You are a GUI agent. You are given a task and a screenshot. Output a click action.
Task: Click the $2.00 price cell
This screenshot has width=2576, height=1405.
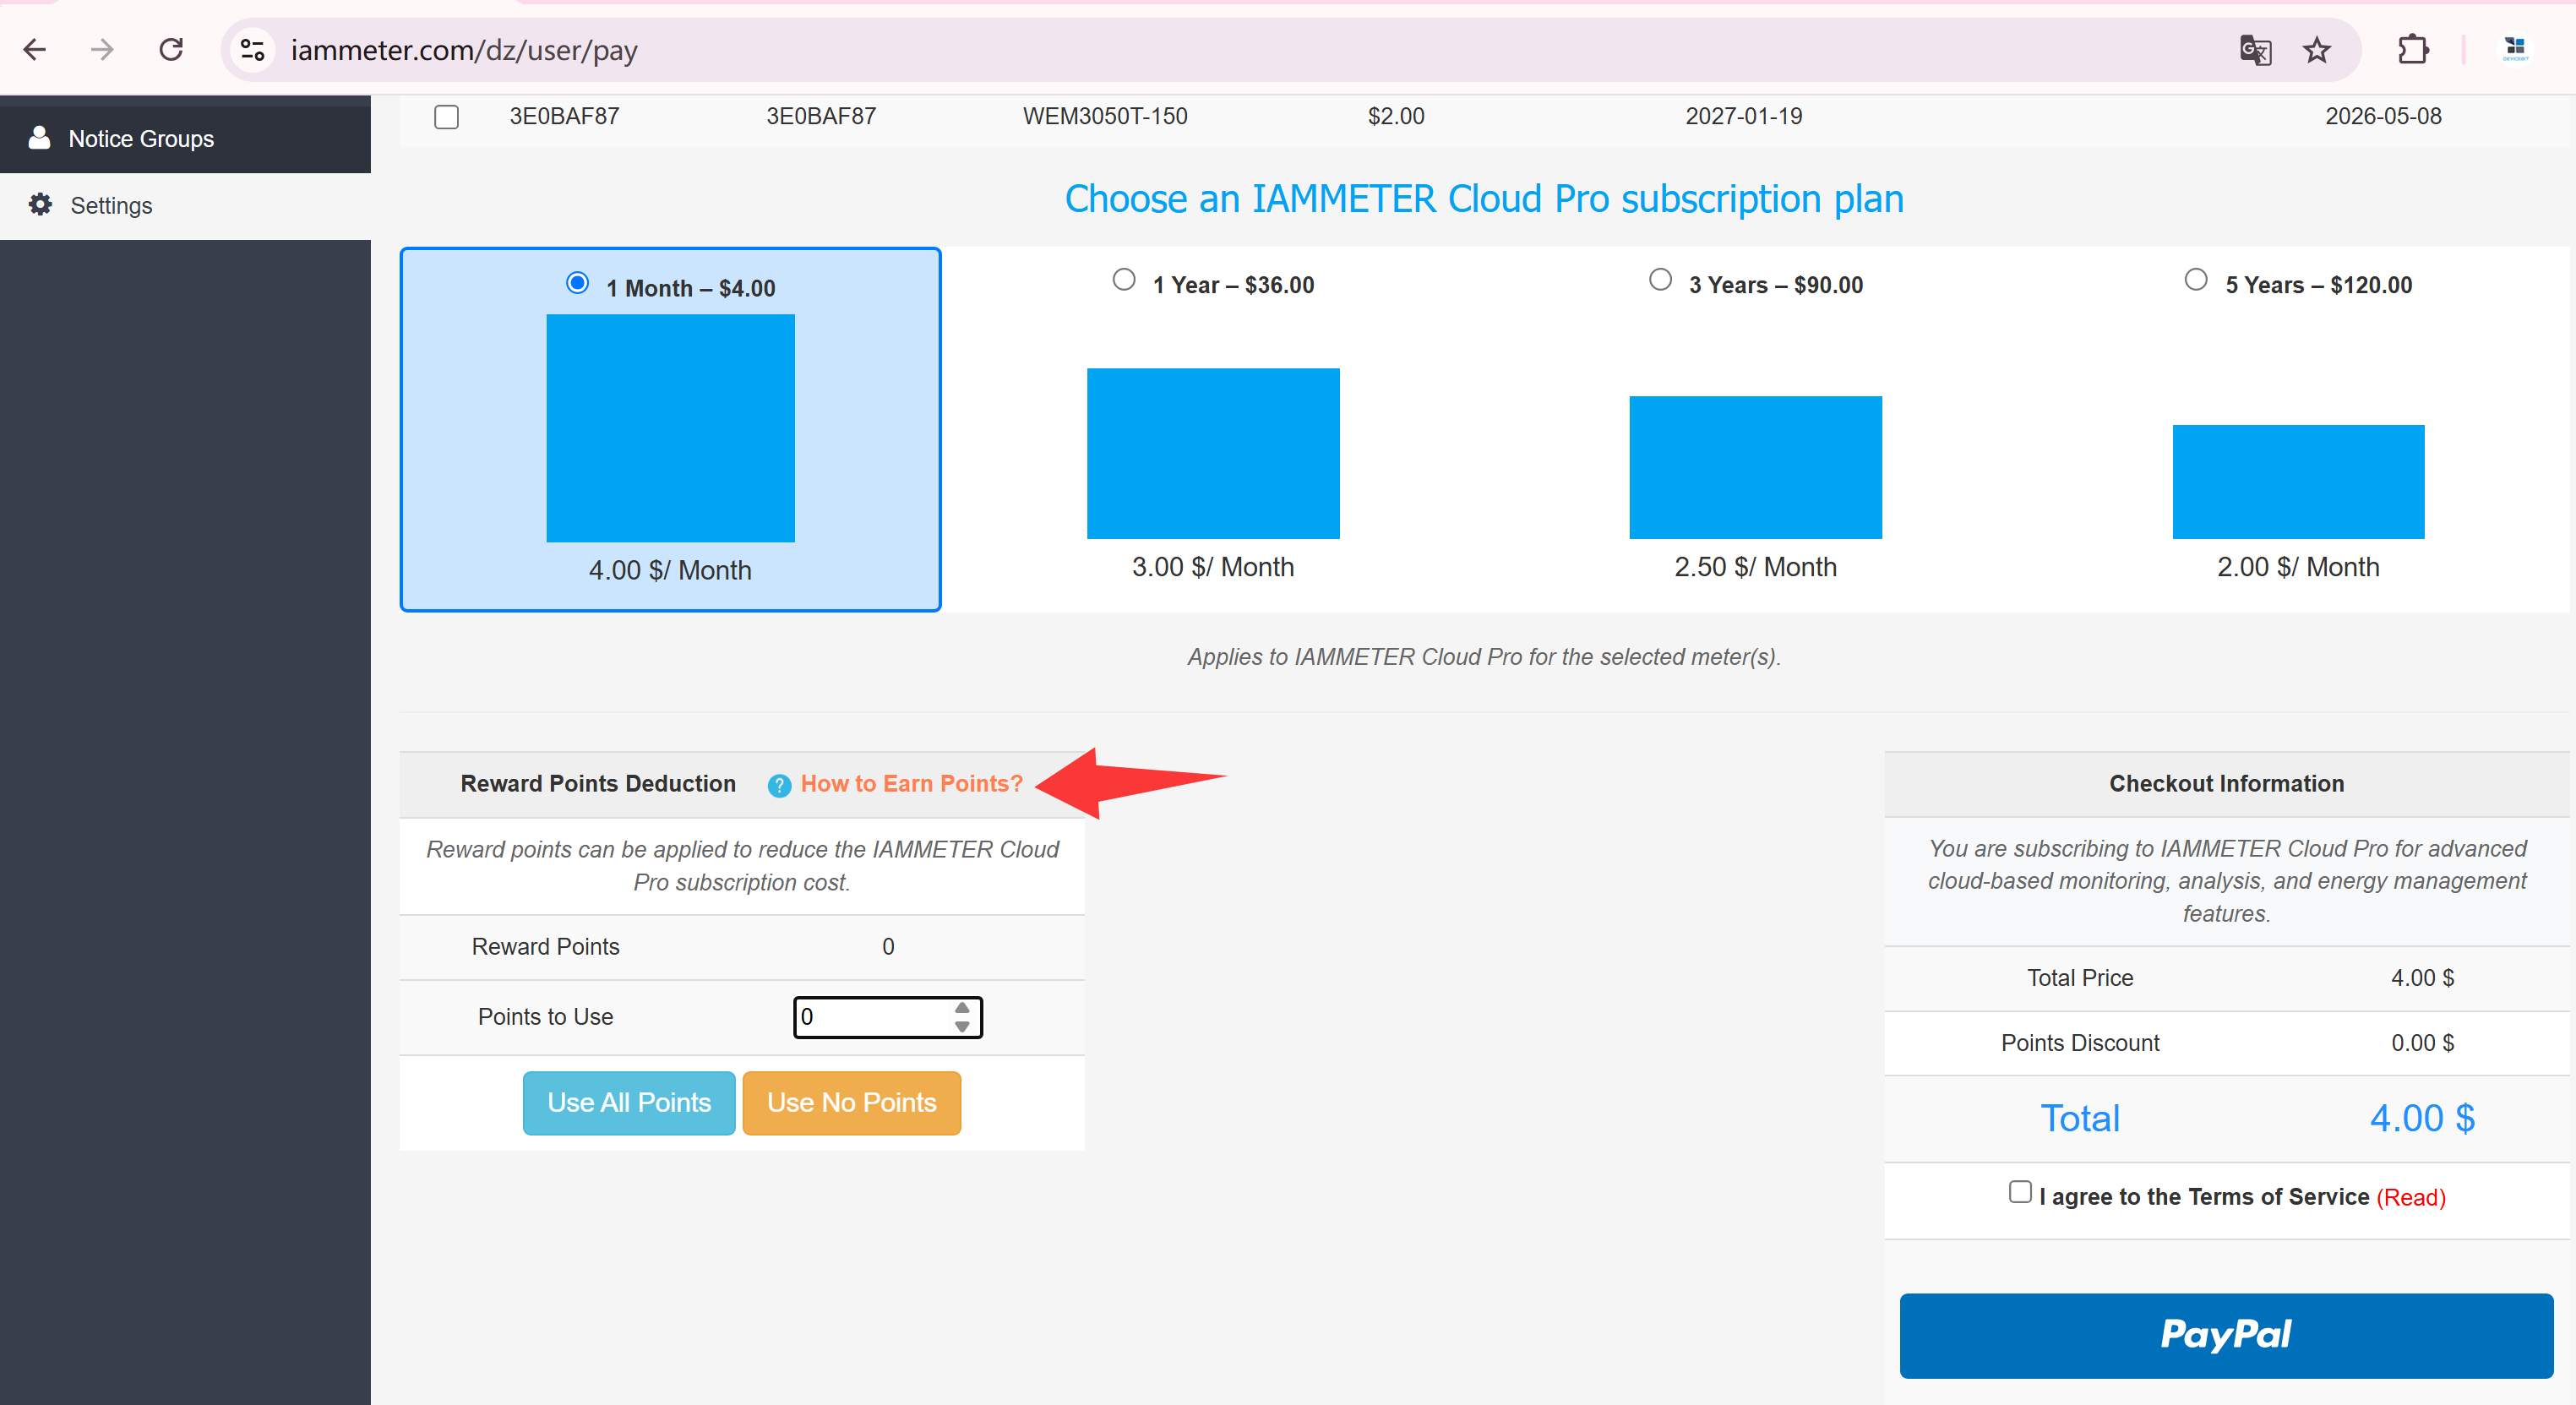pyautogui.click(x=1396, y=116)
